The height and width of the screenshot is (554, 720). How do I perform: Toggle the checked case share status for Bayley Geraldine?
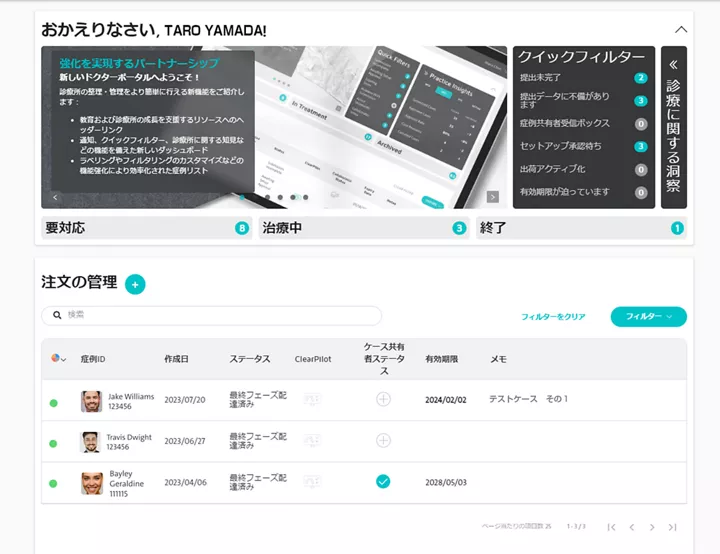click(x=383, y=482)
